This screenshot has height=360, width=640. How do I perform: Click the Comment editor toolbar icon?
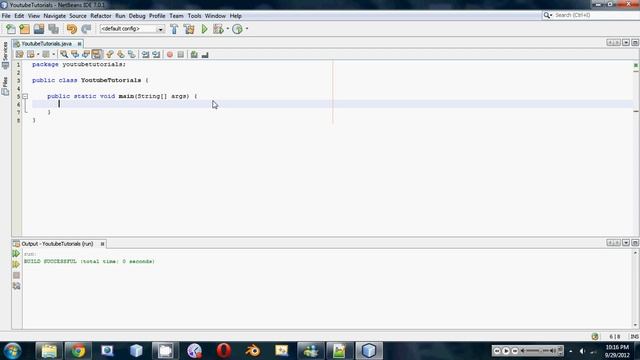194,54
